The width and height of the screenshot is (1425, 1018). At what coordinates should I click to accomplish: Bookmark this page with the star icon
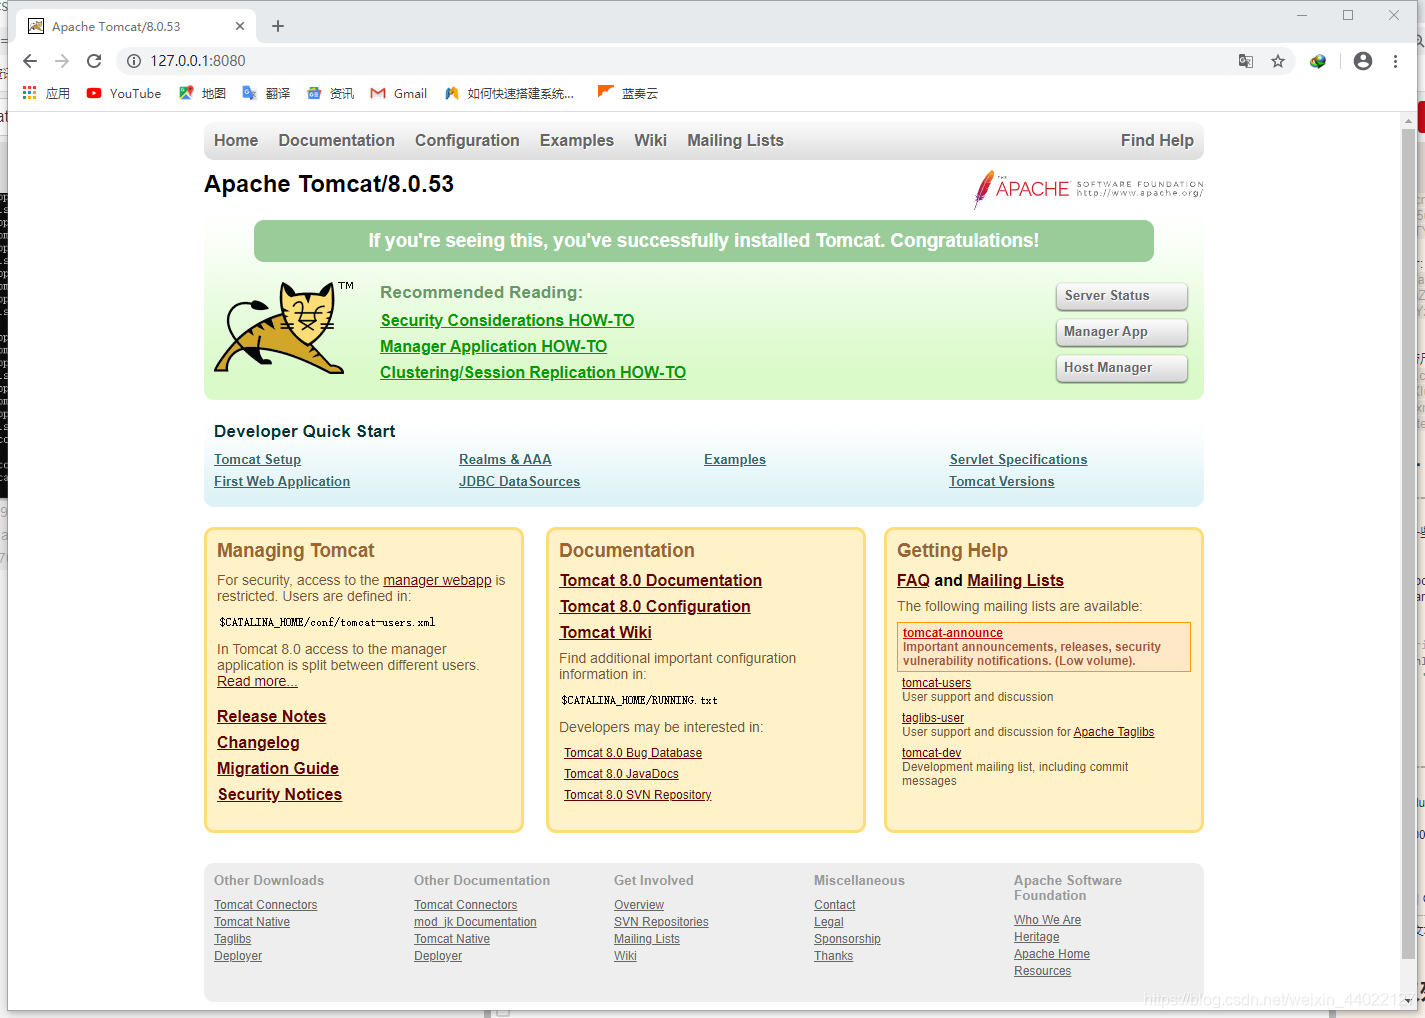pos(1278,61)
